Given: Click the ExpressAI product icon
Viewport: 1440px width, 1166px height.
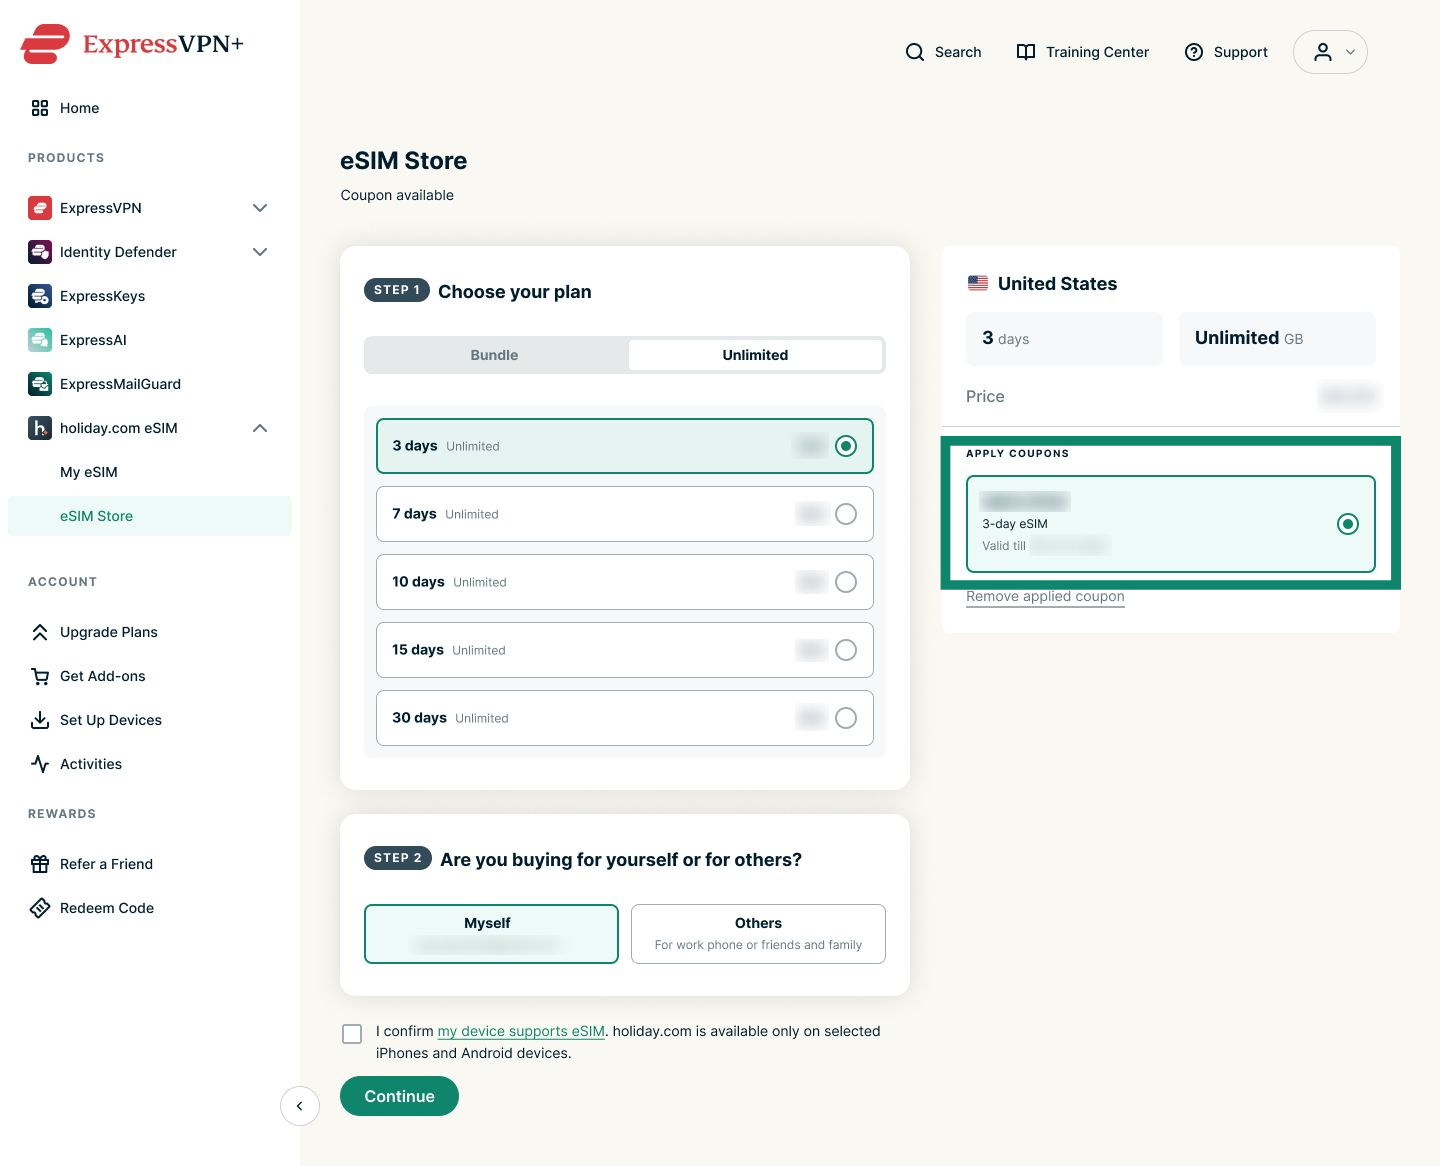Looking at the screenshot, I should pos(40,340).
